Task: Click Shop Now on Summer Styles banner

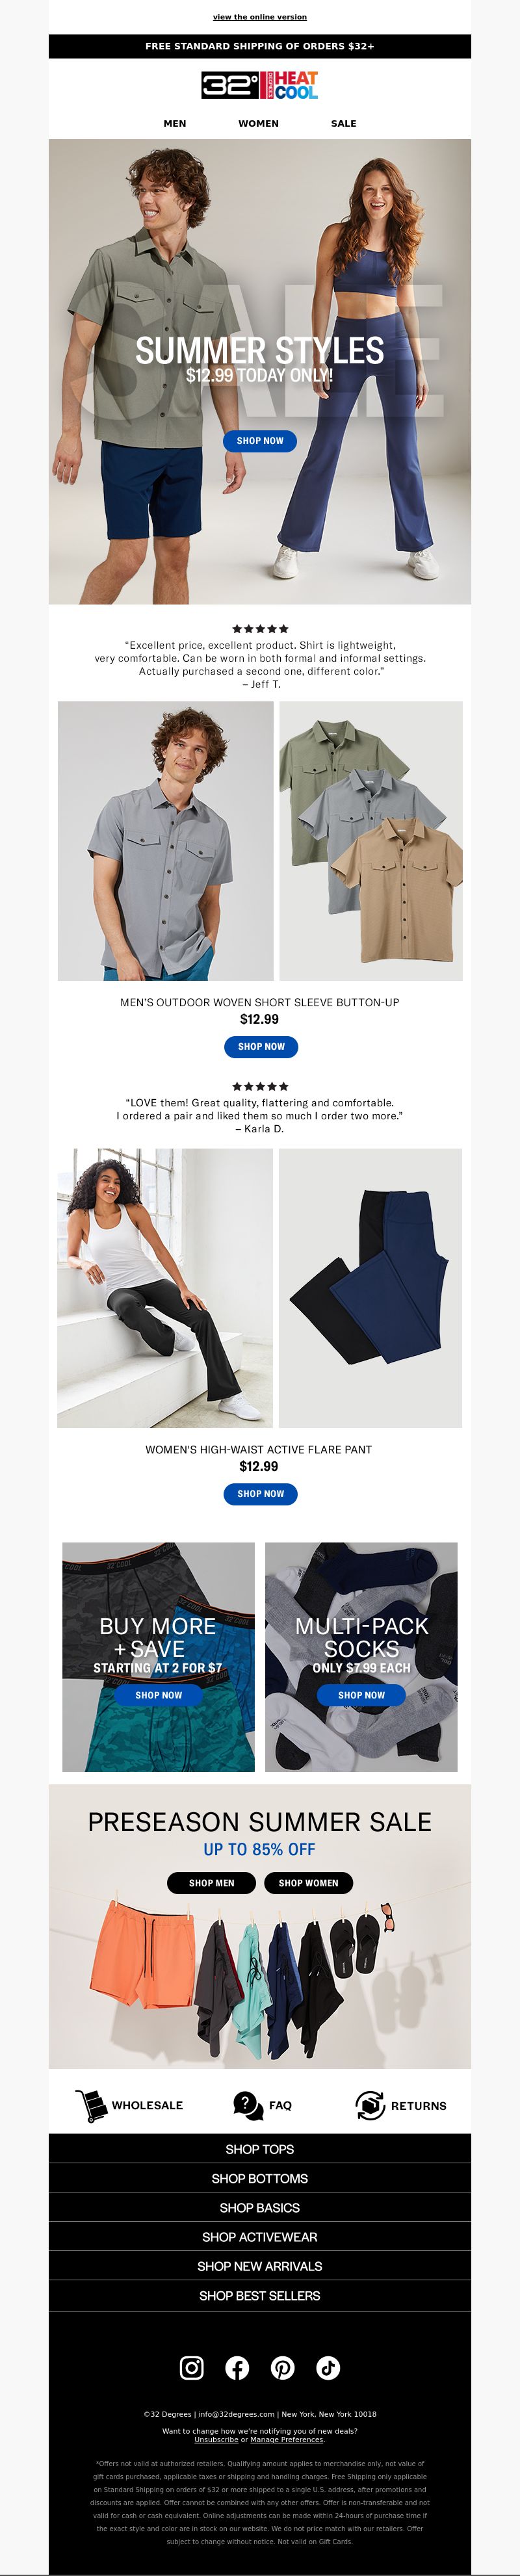Action: [x=260, y=441]
